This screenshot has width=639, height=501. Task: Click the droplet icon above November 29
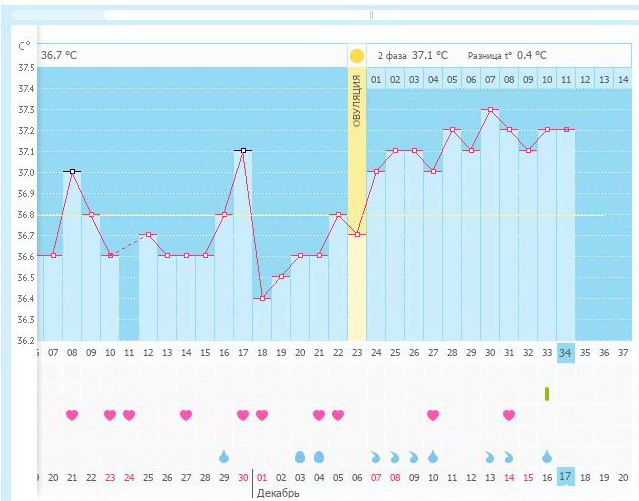tap(224, 456)
